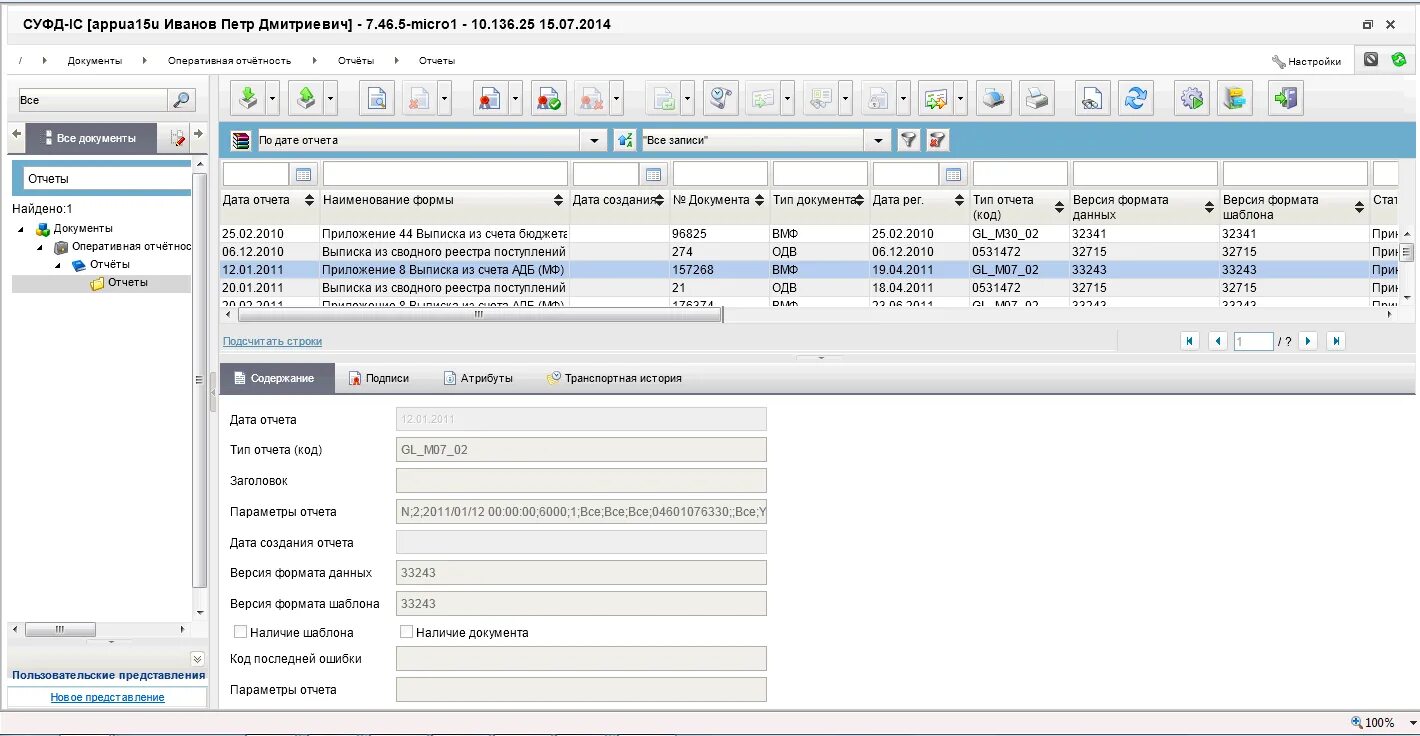
Task: Click the search magnifier button beside 'Все'
Action: pyautogui.click(x=181, y=100)
